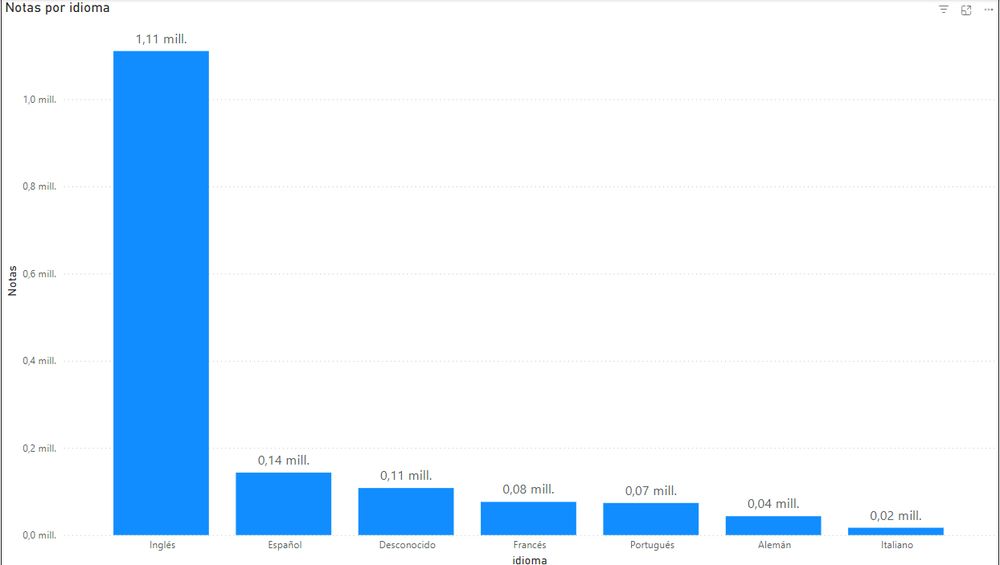The height and width of the screenshot is (565, 1000).
Task: Click the 0,08 mill. data label
Action: tap(529, 490)
